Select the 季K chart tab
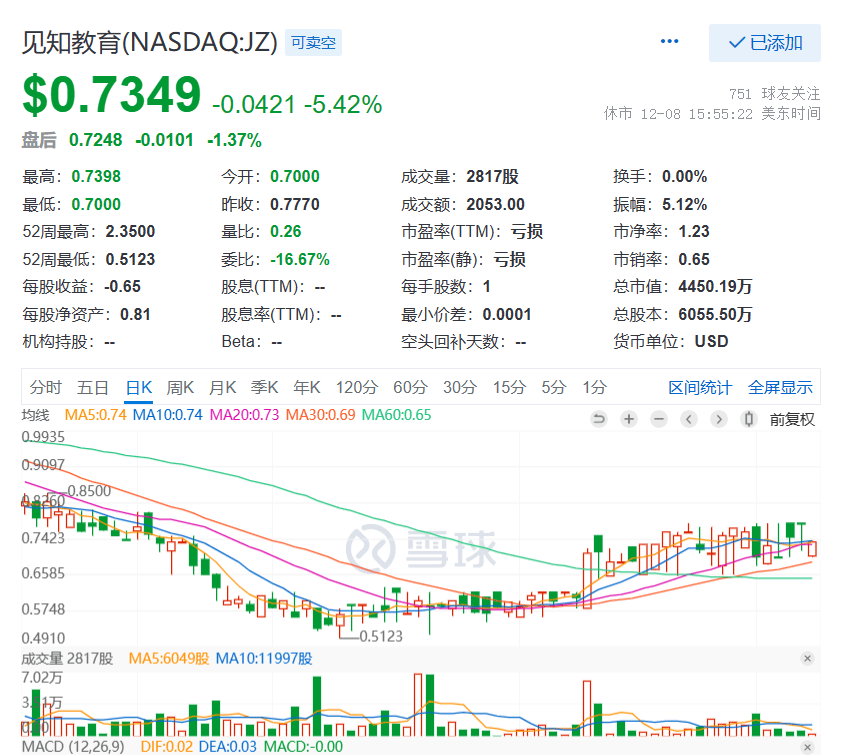860x755 pixels. tap(264, 388)
